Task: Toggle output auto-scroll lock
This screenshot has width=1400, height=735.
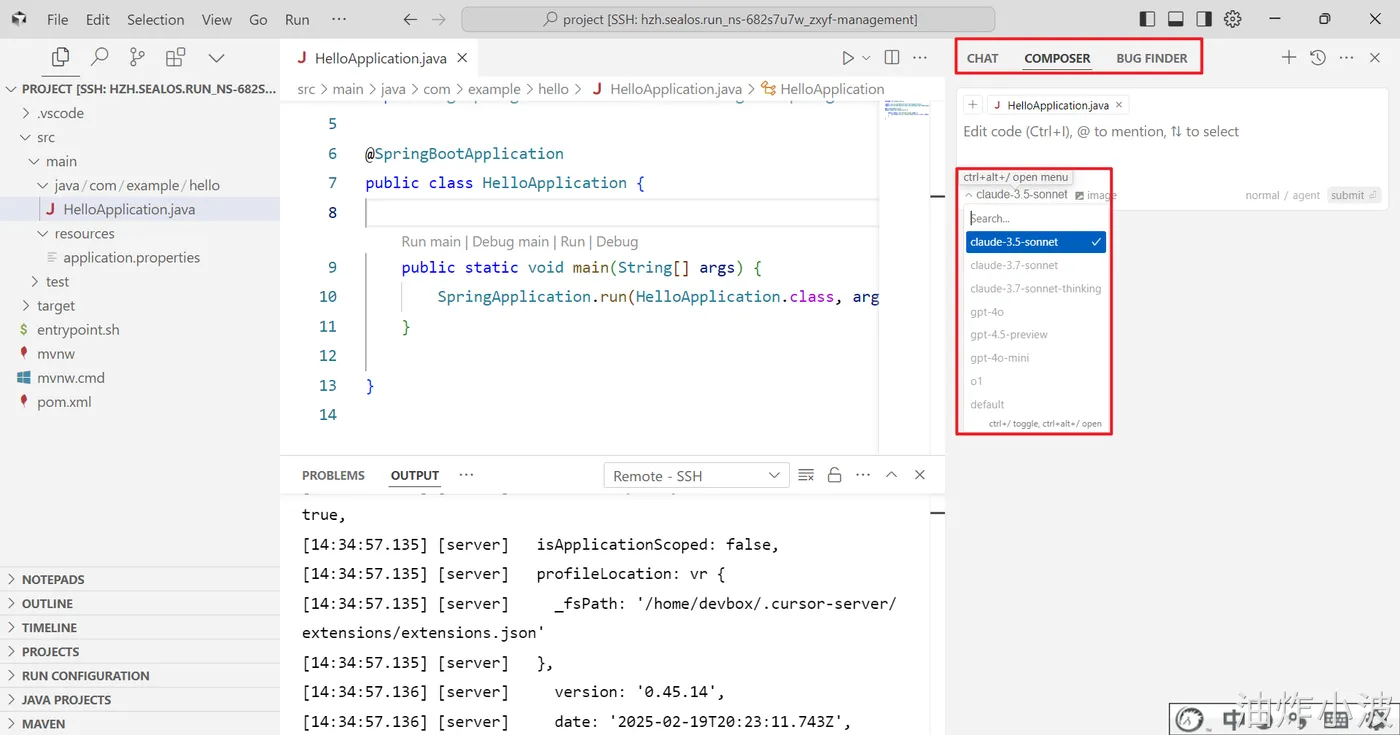Action: click(835, 475)
